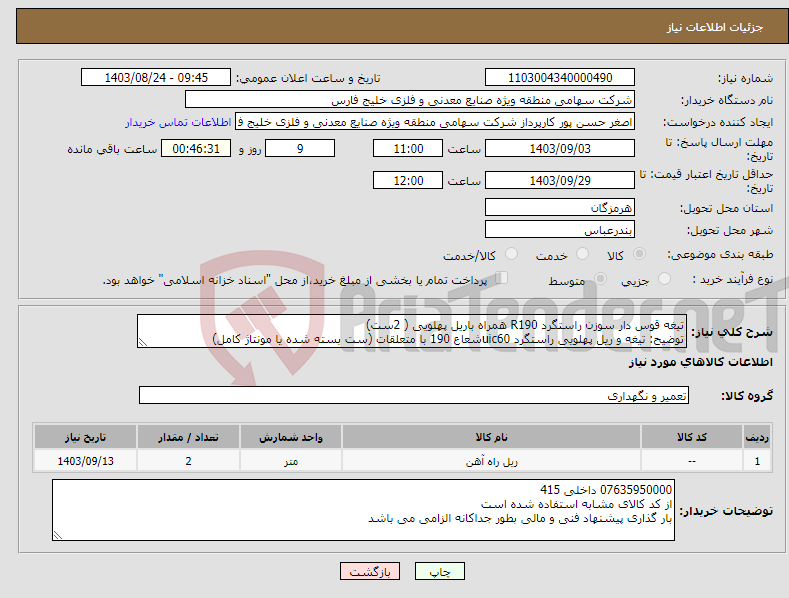Click the need number field 1103004340000490

pos(560,78)
